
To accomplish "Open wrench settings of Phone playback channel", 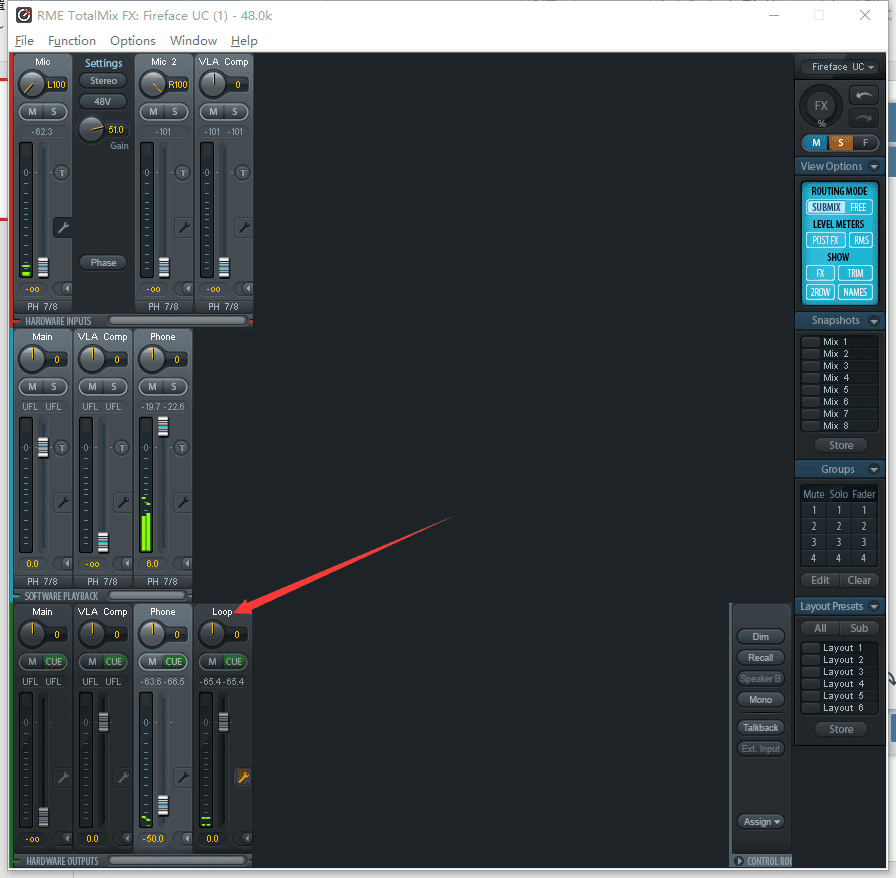I will click(183, 502).
